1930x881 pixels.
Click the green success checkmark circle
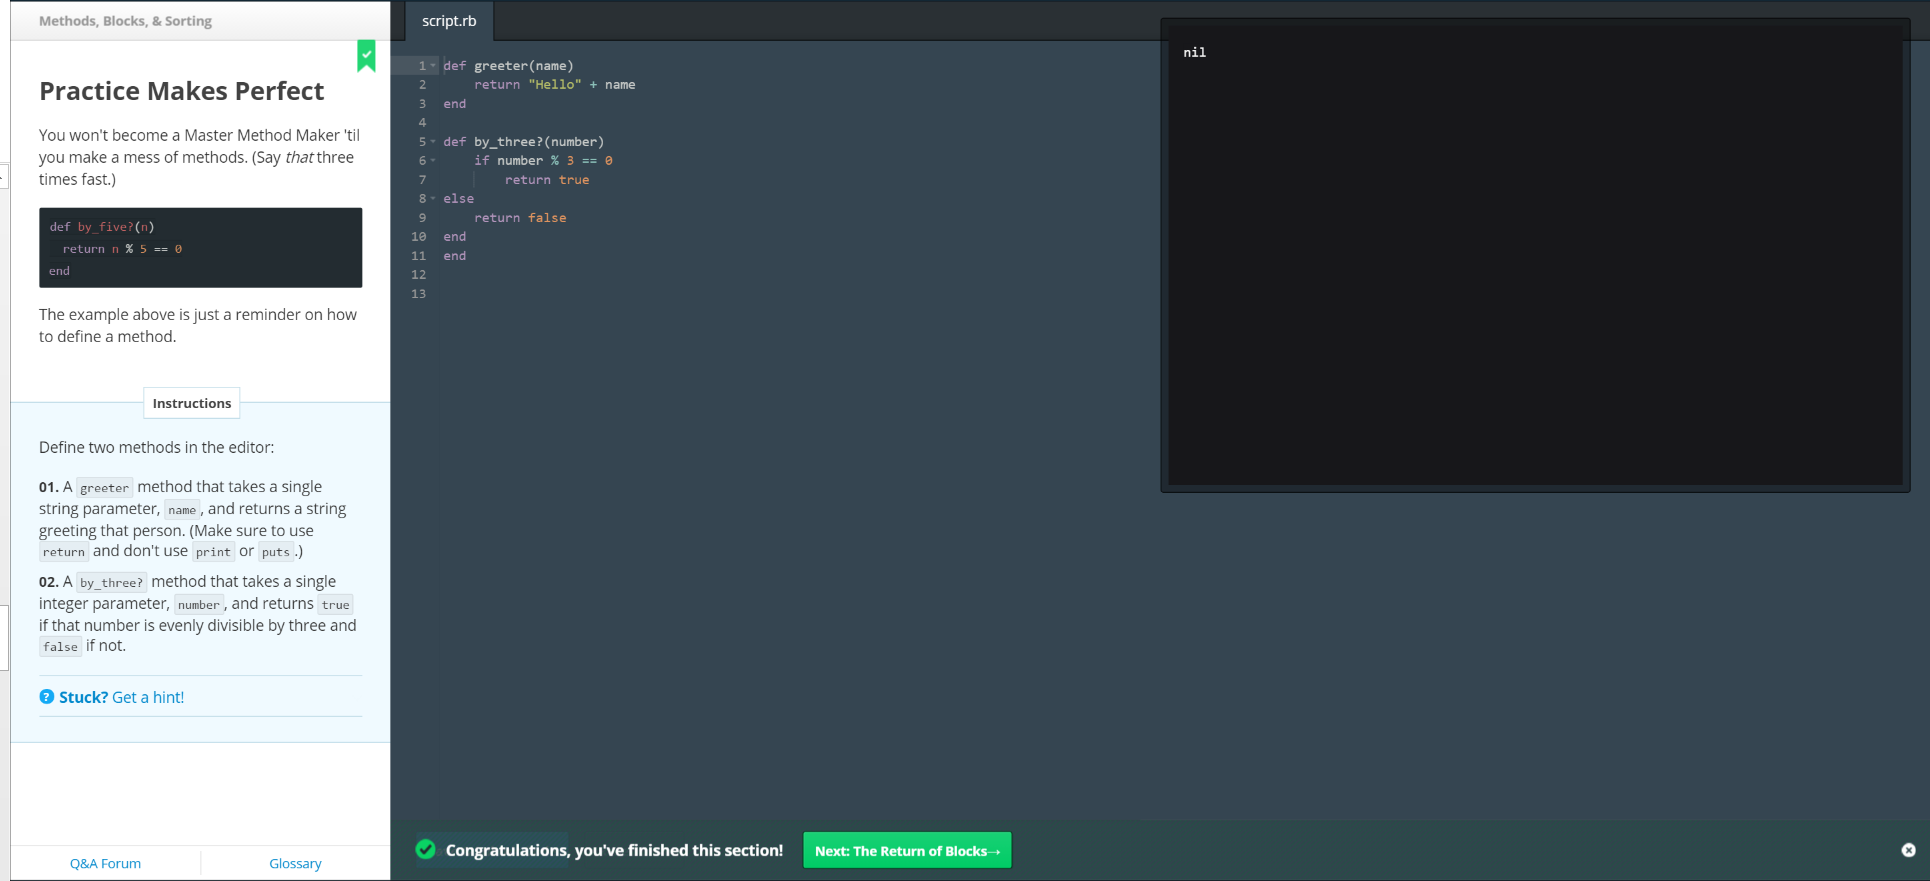pos(426,850)
